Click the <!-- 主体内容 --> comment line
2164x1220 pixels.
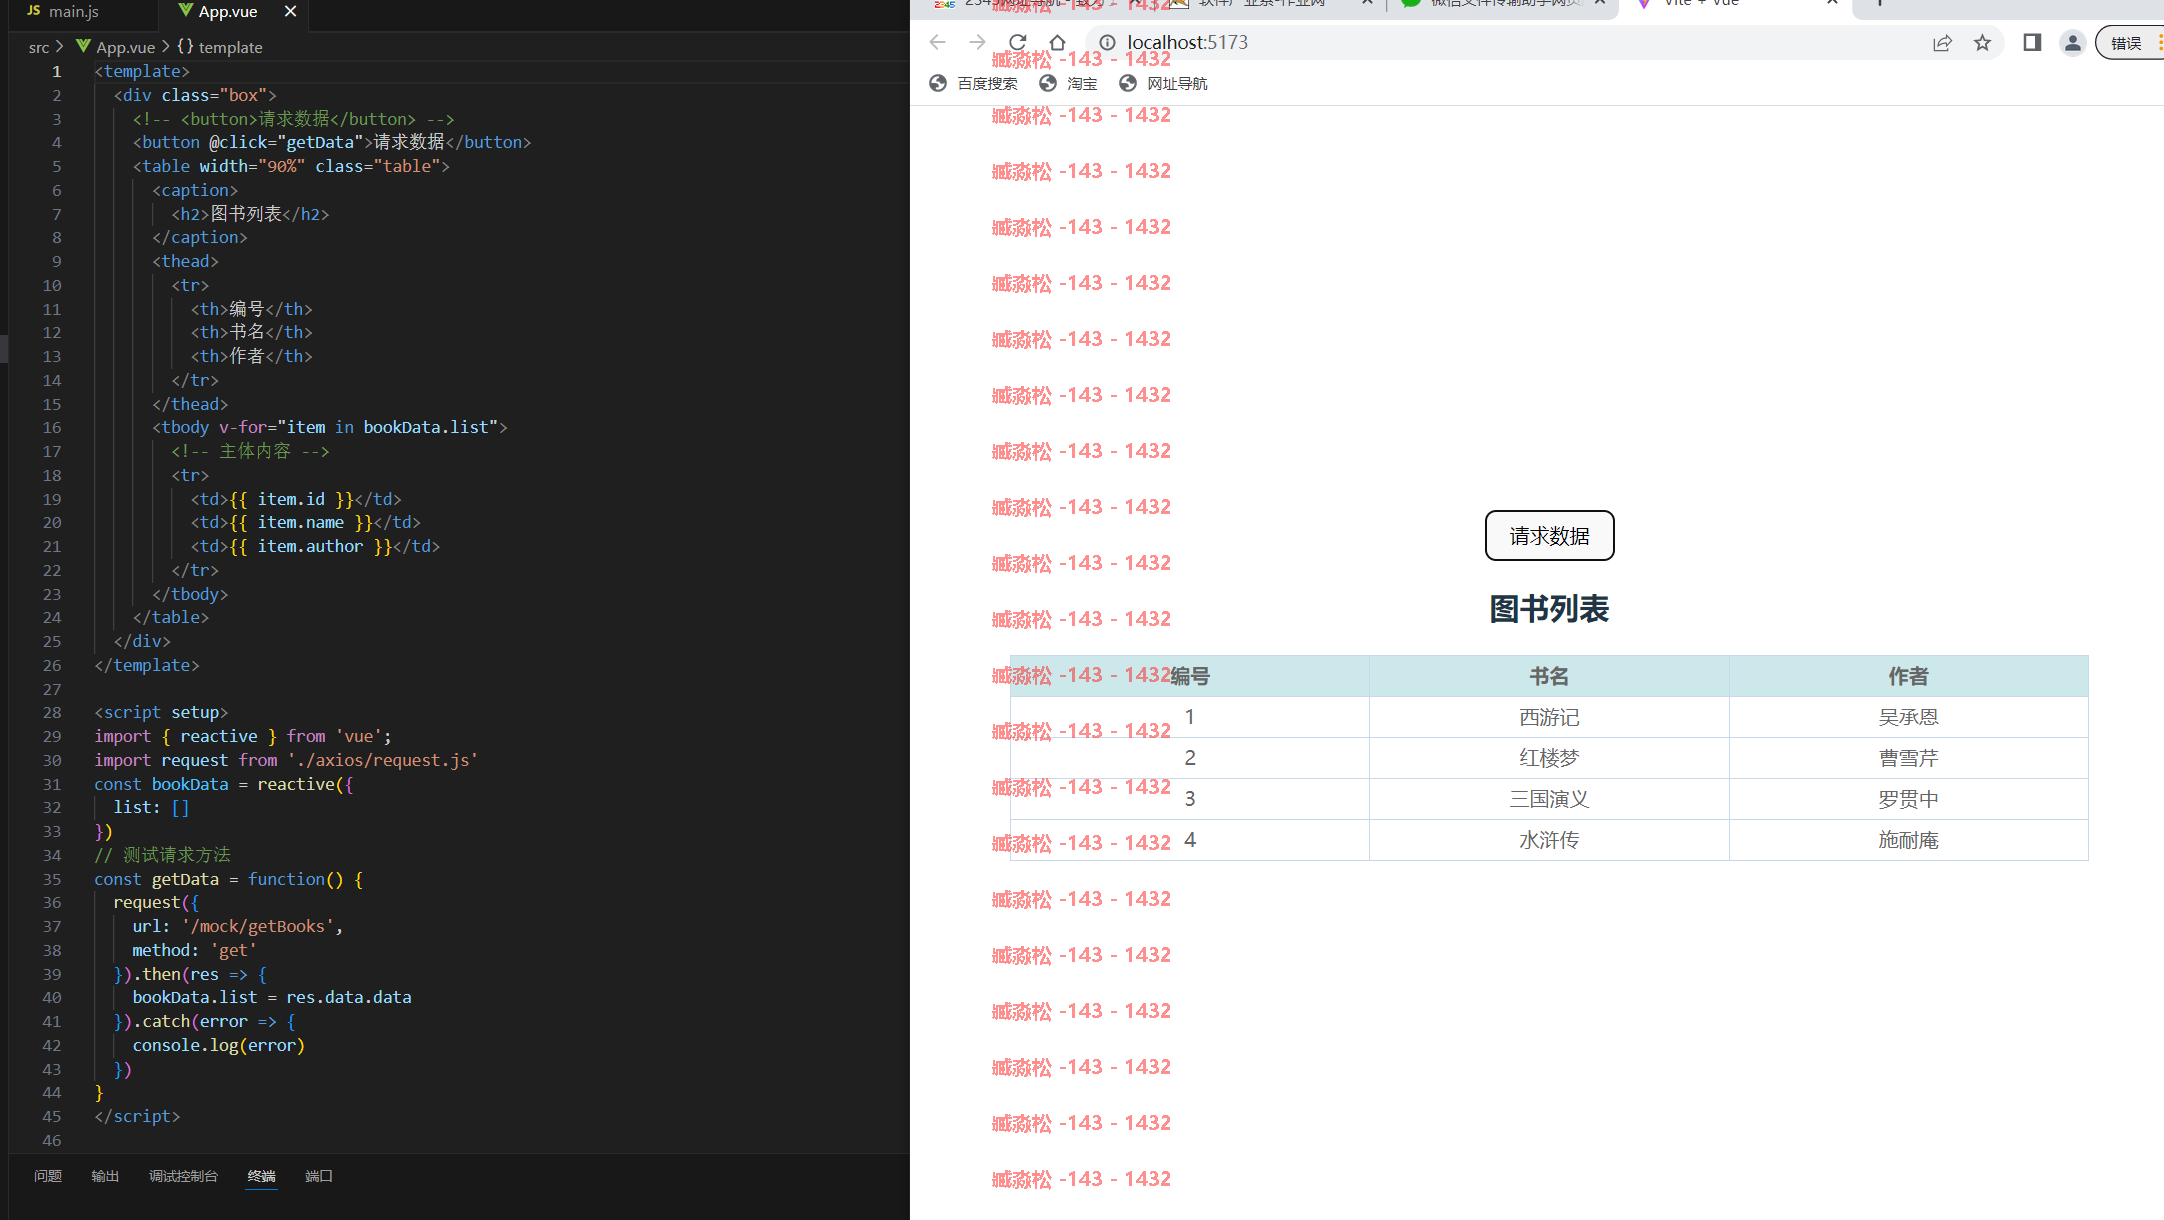(x=250, y=451)
